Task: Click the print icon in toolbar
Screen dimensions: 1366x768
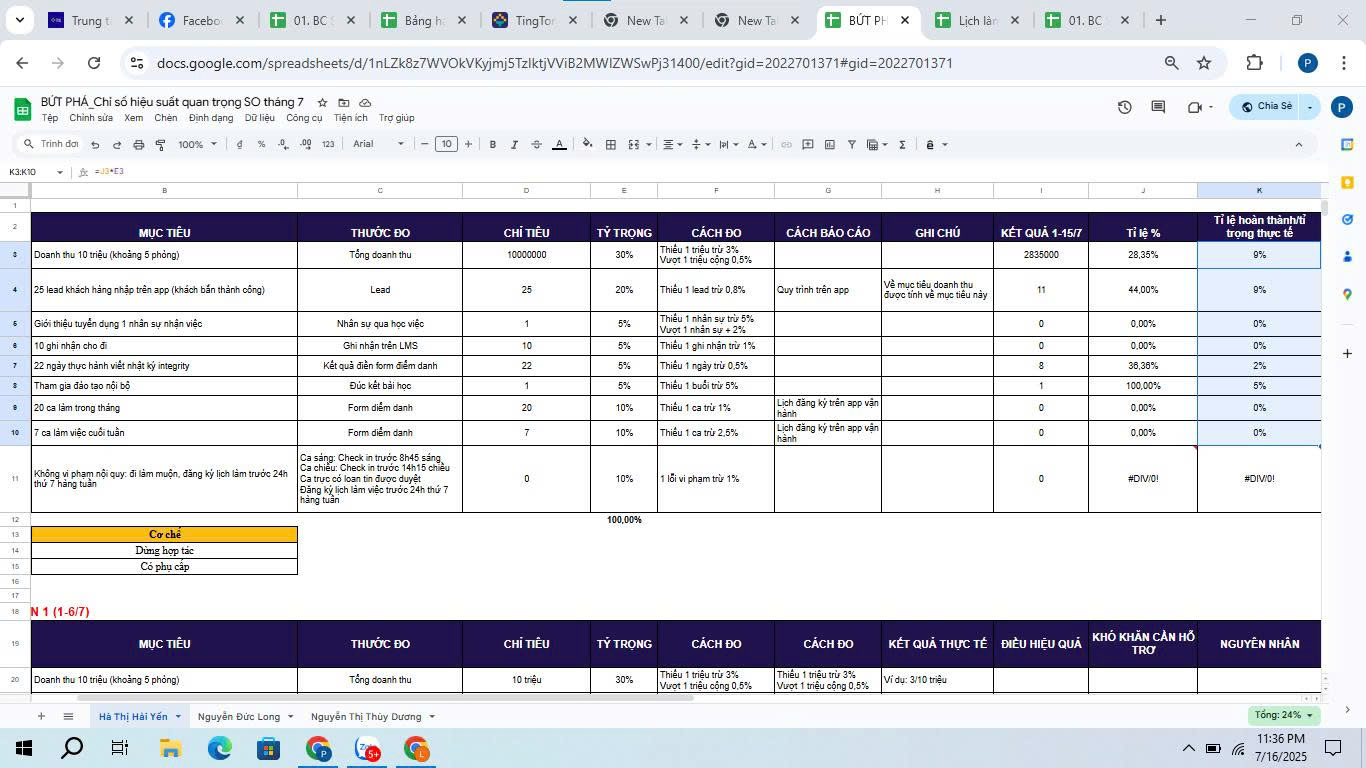Action: coord(138,145)
